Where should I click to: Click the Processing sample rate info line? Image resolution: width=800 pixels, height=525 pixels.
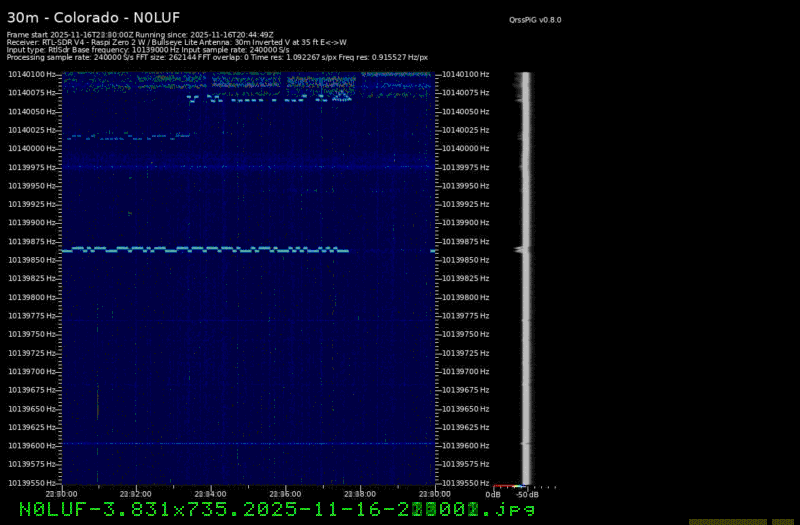point(217,57)
